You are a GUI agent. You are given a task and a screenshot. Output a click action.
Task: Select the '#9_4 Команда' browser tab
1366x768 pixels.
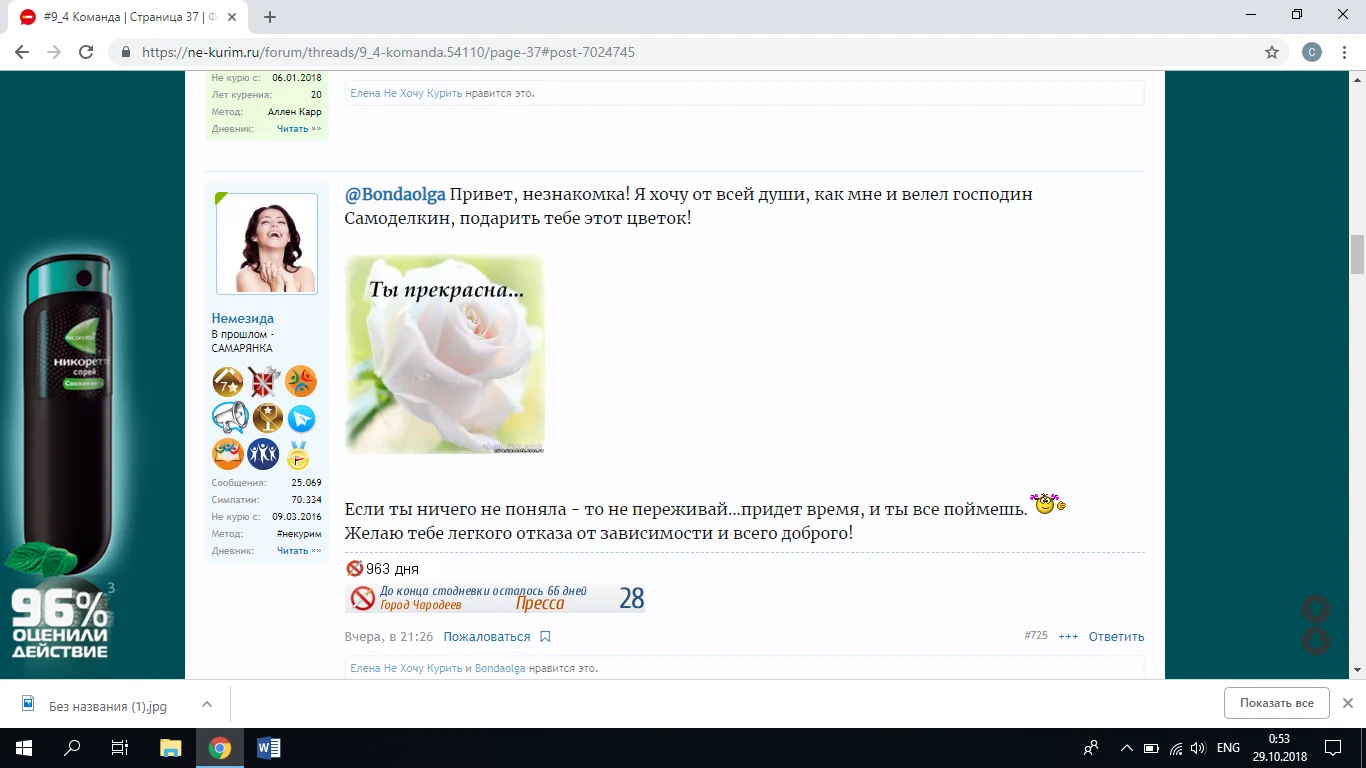click(120, 16)
